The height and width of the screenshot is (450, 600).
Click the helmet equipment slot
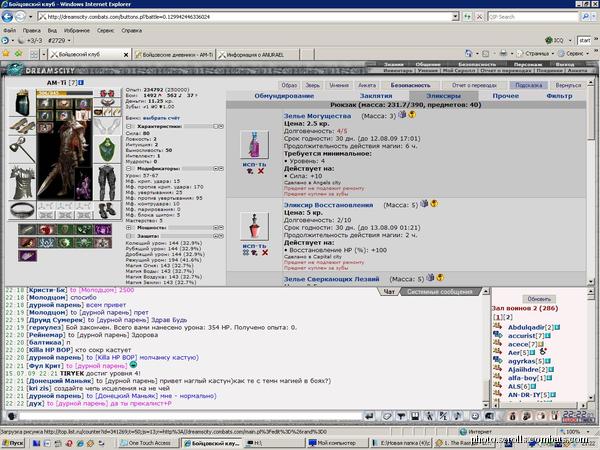point(22,102)
